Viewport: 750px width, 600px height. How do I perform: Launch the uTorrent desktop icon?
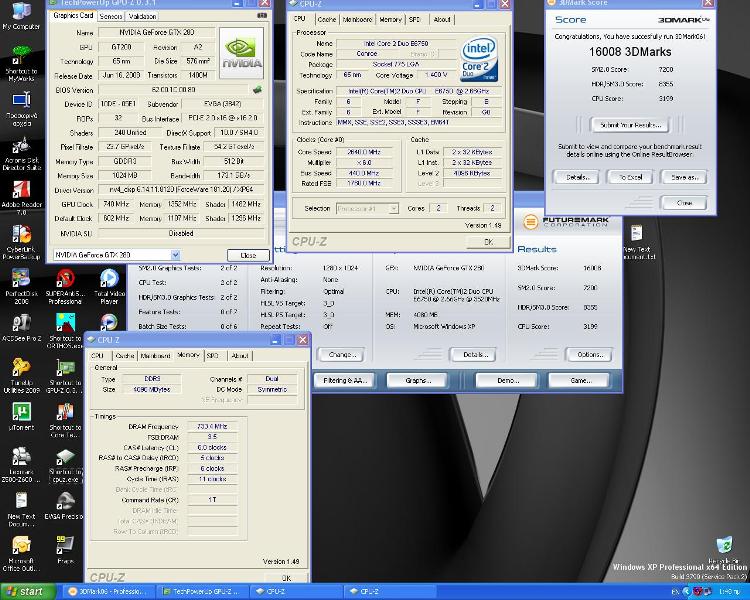coord(21,416)
